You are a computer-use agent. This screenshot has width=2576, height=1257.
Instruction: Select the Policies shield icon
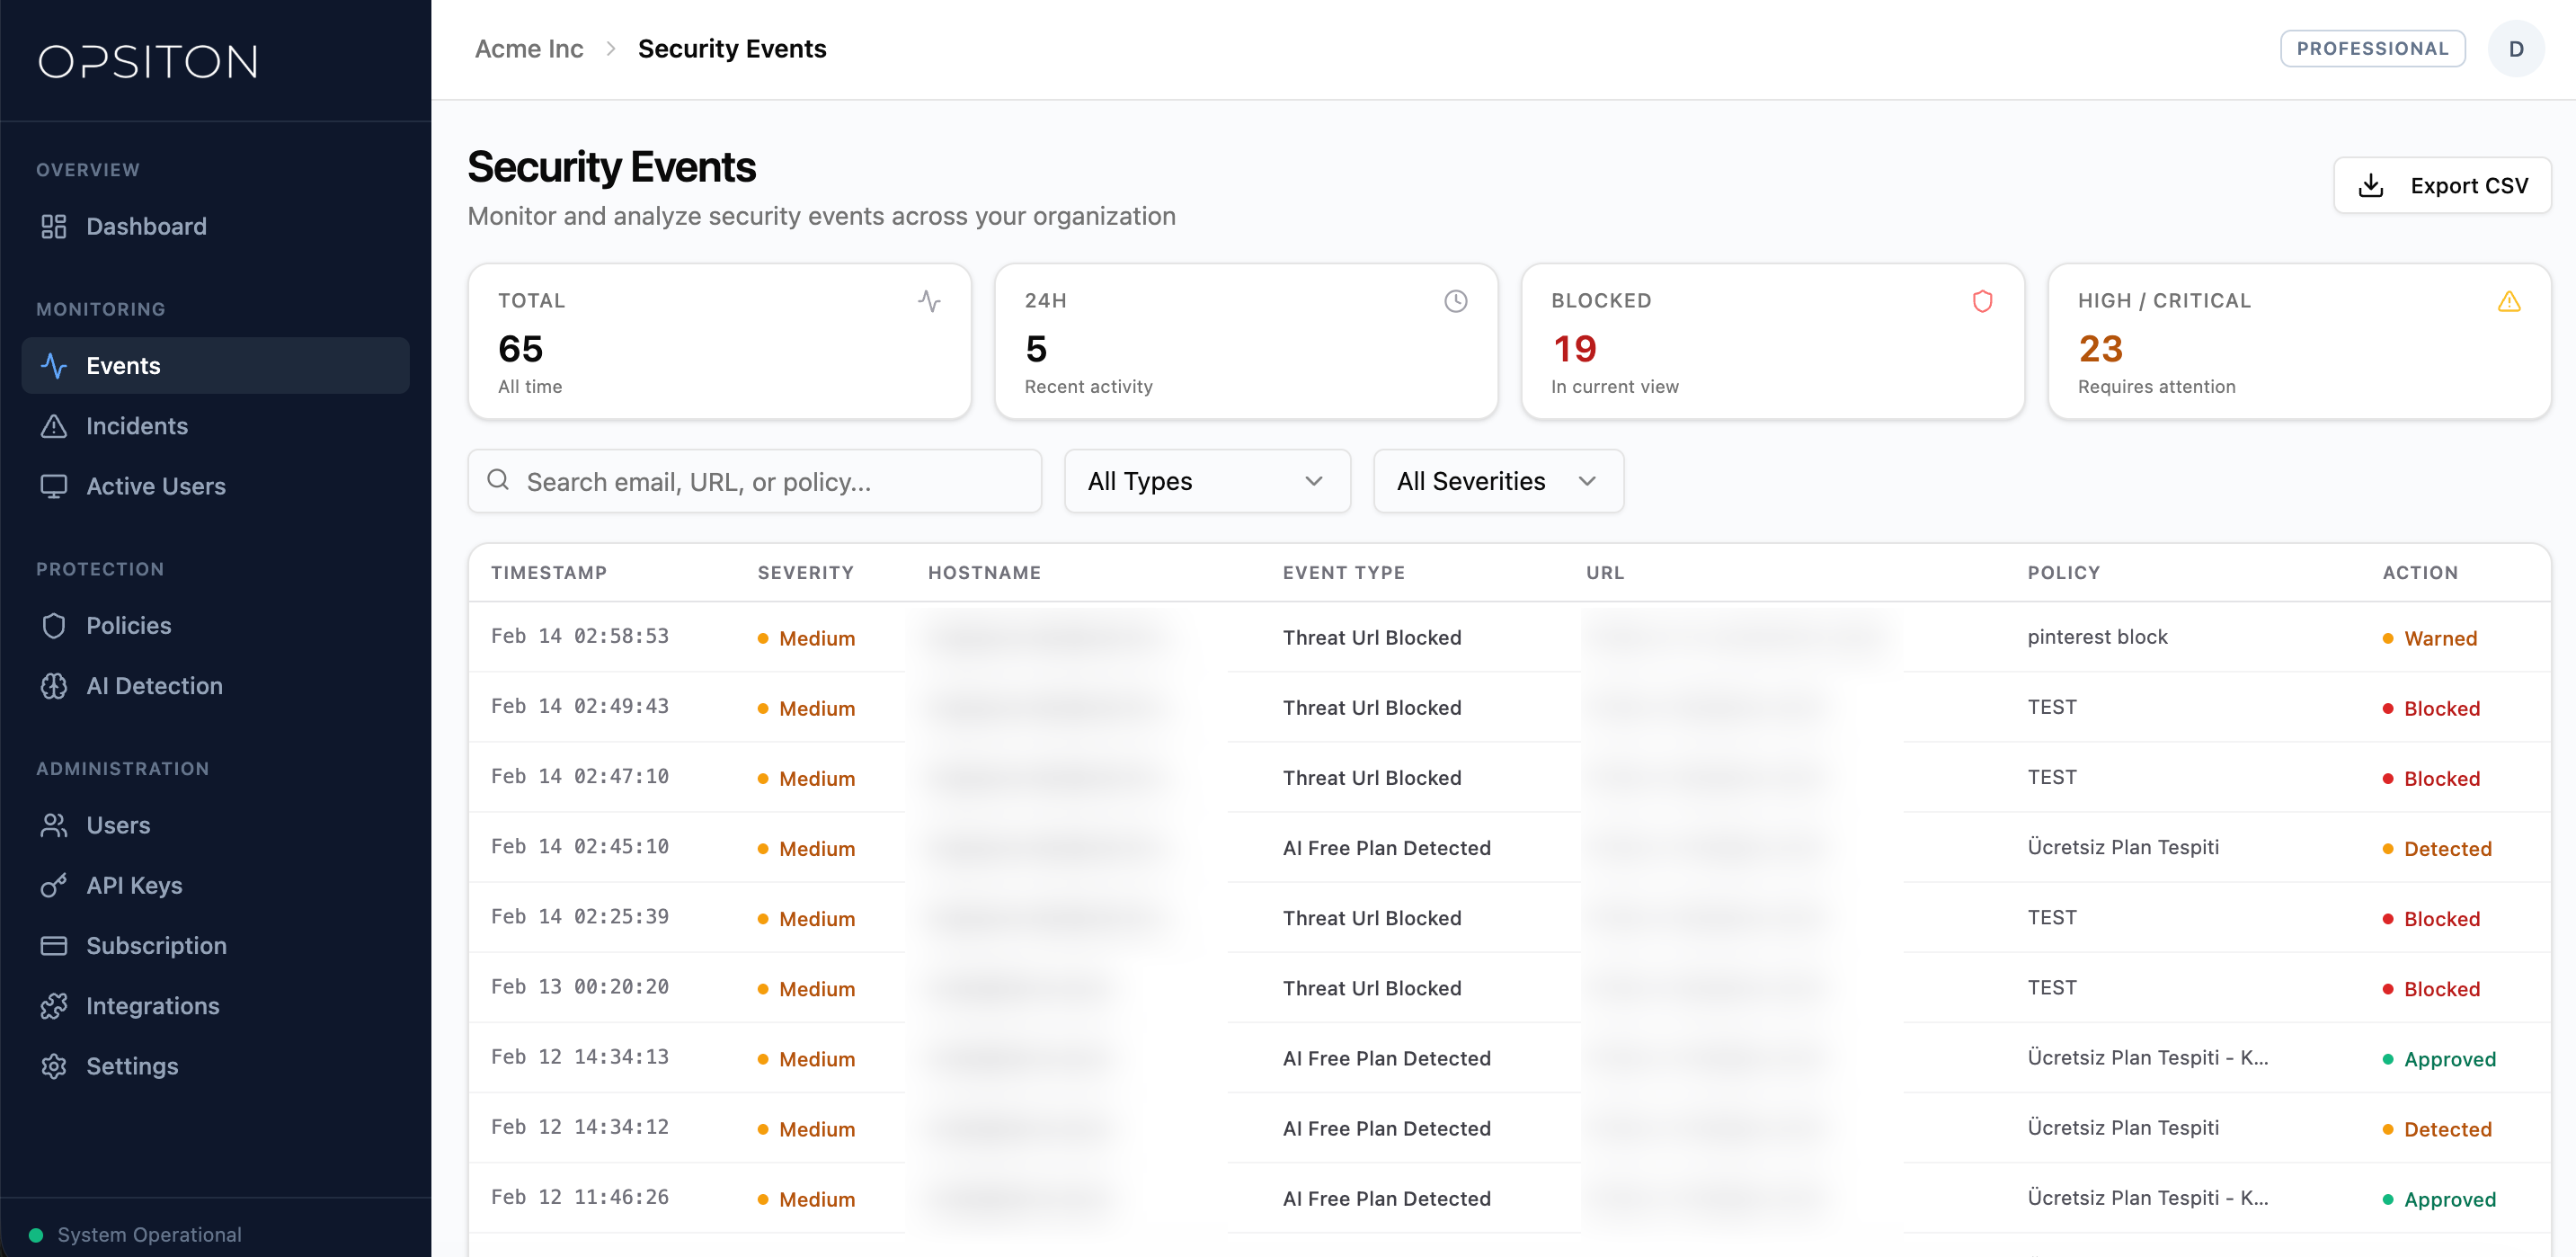tap(54, 625)
